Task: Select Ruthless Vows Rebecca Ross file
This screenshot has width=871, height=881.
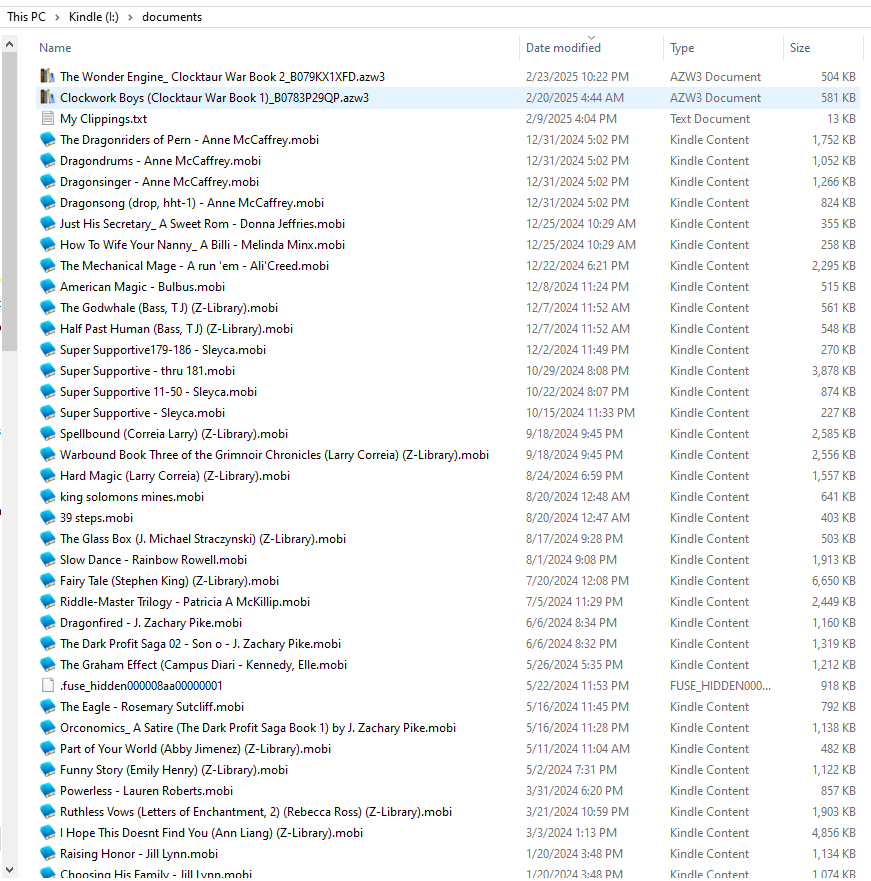Action: coord(256,812)
